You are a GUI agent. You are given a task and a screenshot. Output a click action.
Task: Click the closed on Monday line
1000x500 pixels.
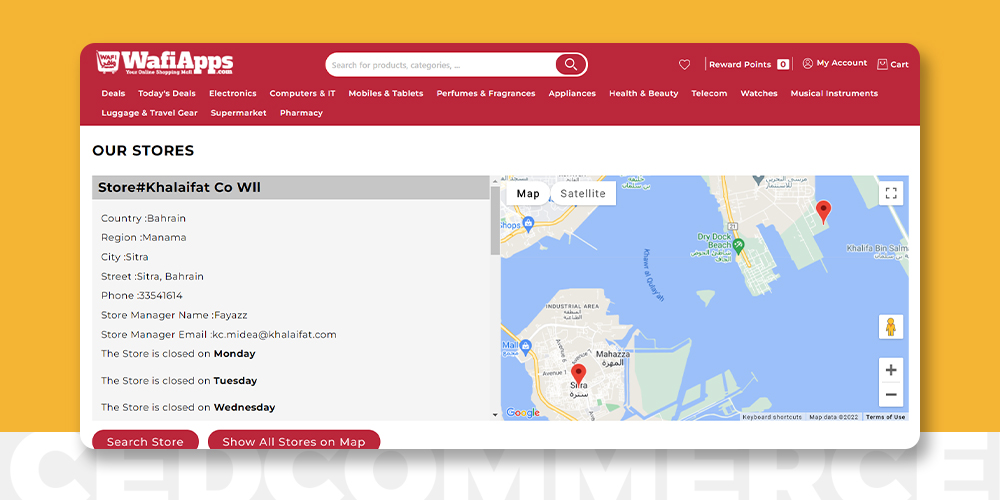point(178,354)
